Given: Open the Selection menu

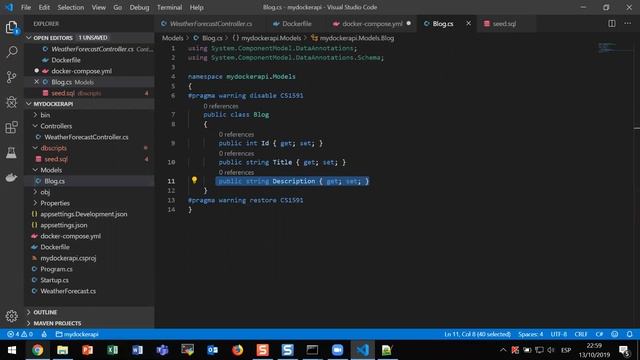Looking at the screenshot, I should (x=71, y=7).
